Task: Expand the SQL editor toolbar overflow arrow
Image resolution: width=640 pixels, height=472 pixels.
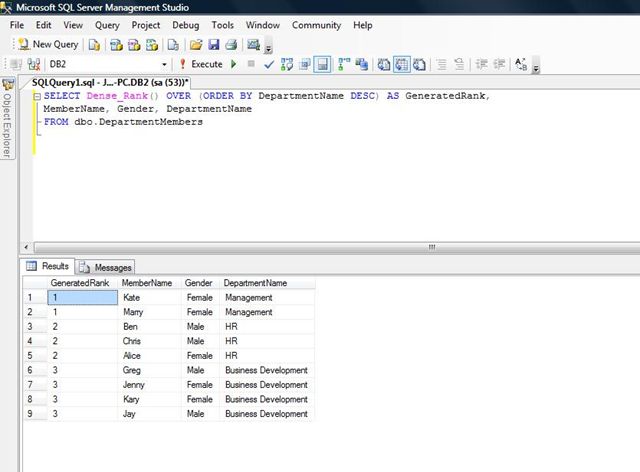Action: point(536,68)
